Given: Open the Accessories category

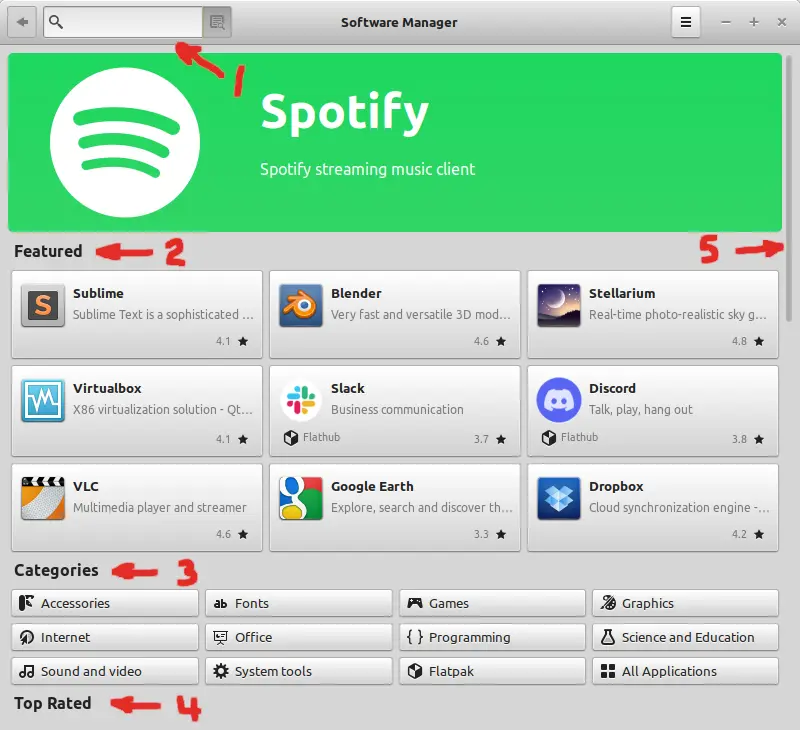Looking at the screenshot, I should click(x=105, y=603).
